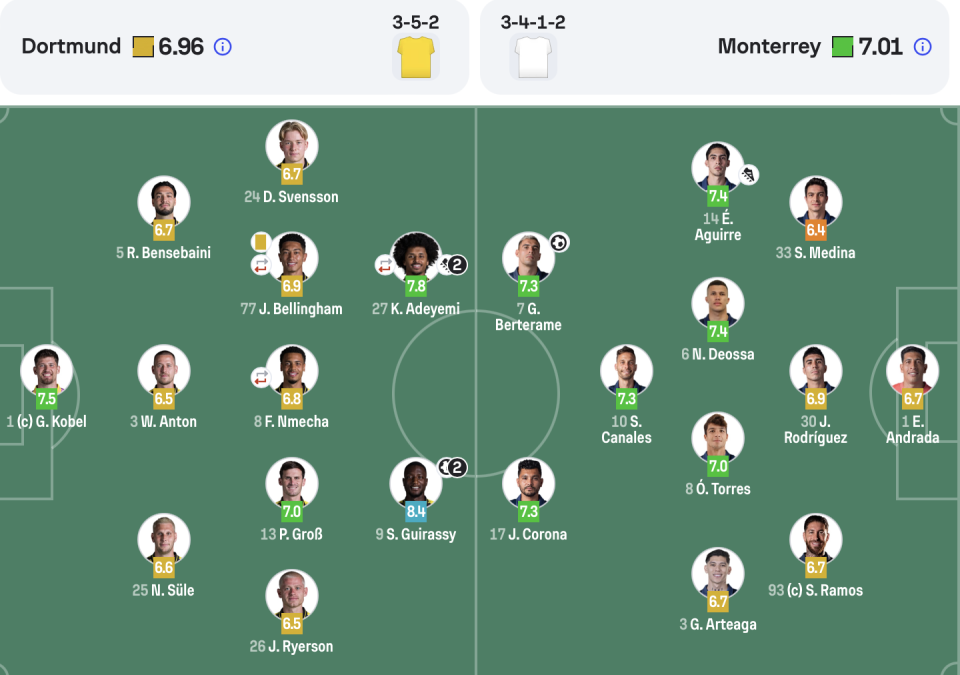Select N. Deossa player name

click(x=718, y=354)
